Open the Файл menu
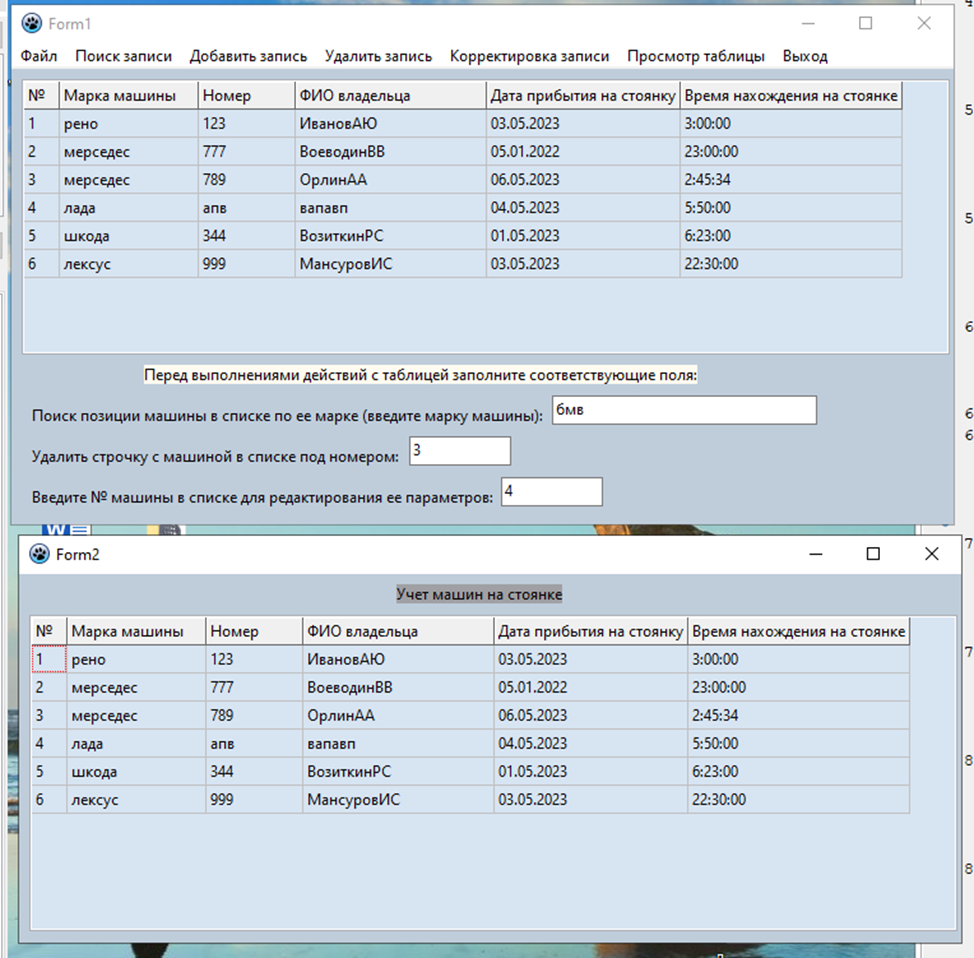Image resolution: width=974 pixels, height=958 pixels. [39, 56]
